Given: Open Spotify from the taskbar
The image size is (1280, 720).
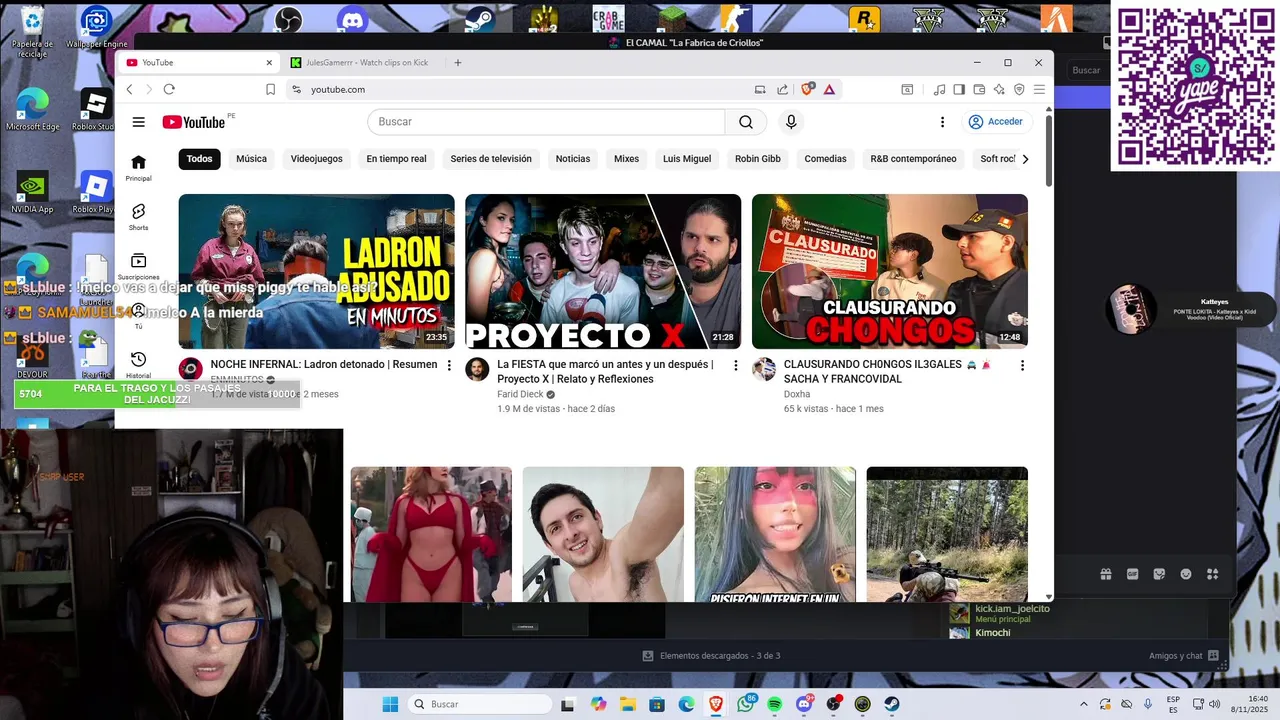Looking at the screenshot, I should (775, 704).
